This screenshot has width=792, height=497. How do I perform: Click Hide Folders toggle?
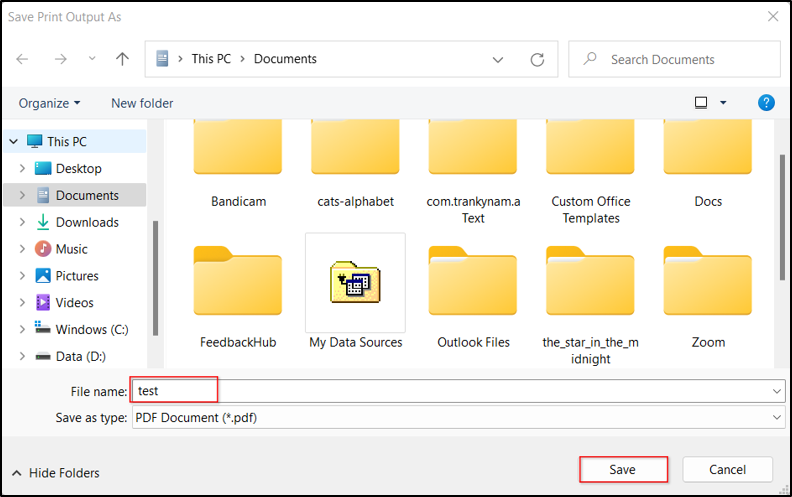pos(56,473)
